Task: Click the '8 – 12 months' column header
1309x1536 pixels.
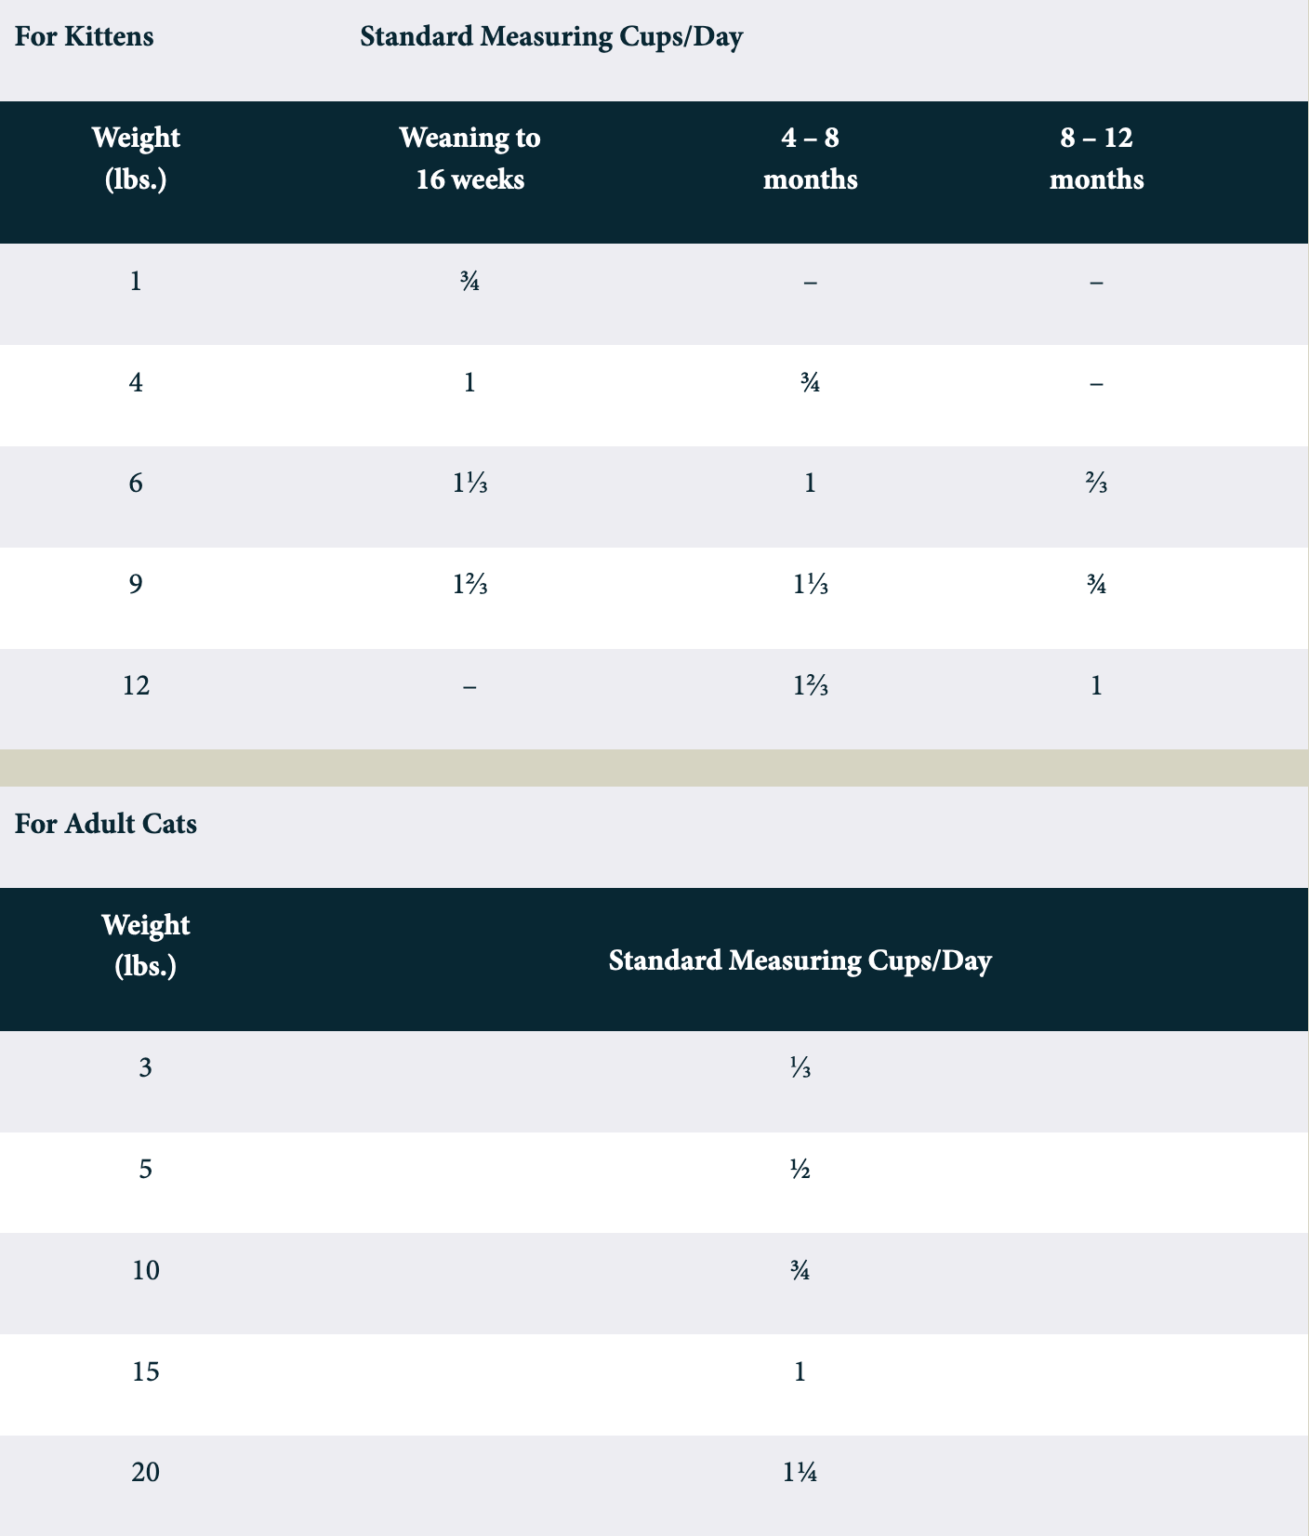Action: pyautogui.click(x=1096, y=158)
